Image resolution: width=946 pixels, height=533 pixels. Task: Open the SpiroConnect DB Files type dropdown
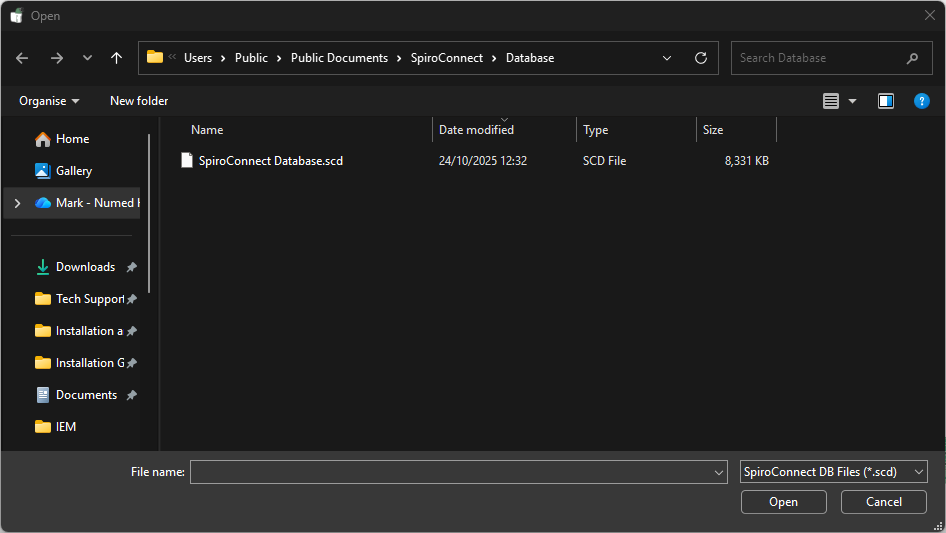pos(834,471)
